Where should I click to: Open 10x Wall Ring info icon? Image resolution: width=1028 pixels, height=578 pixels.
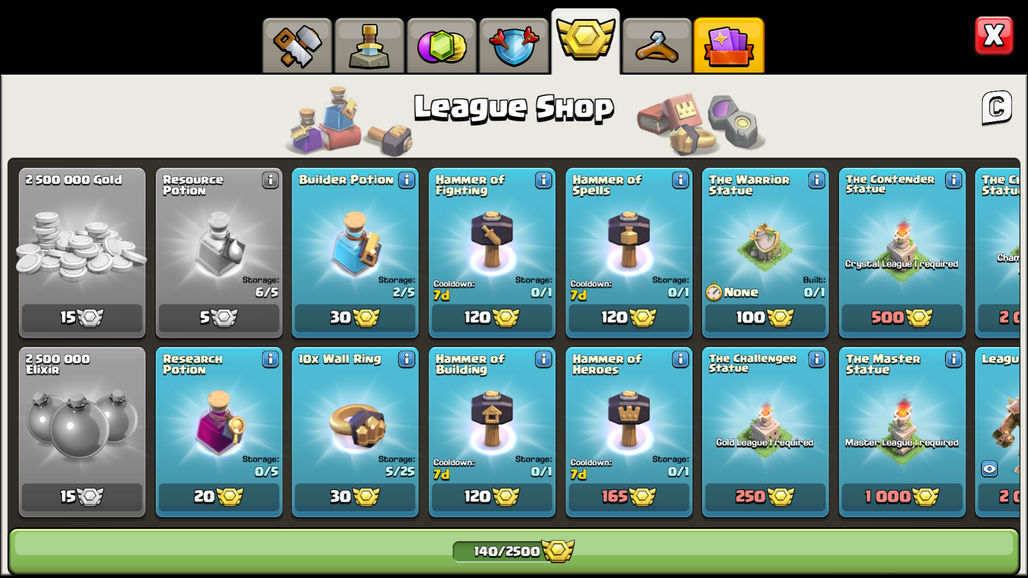406,359
